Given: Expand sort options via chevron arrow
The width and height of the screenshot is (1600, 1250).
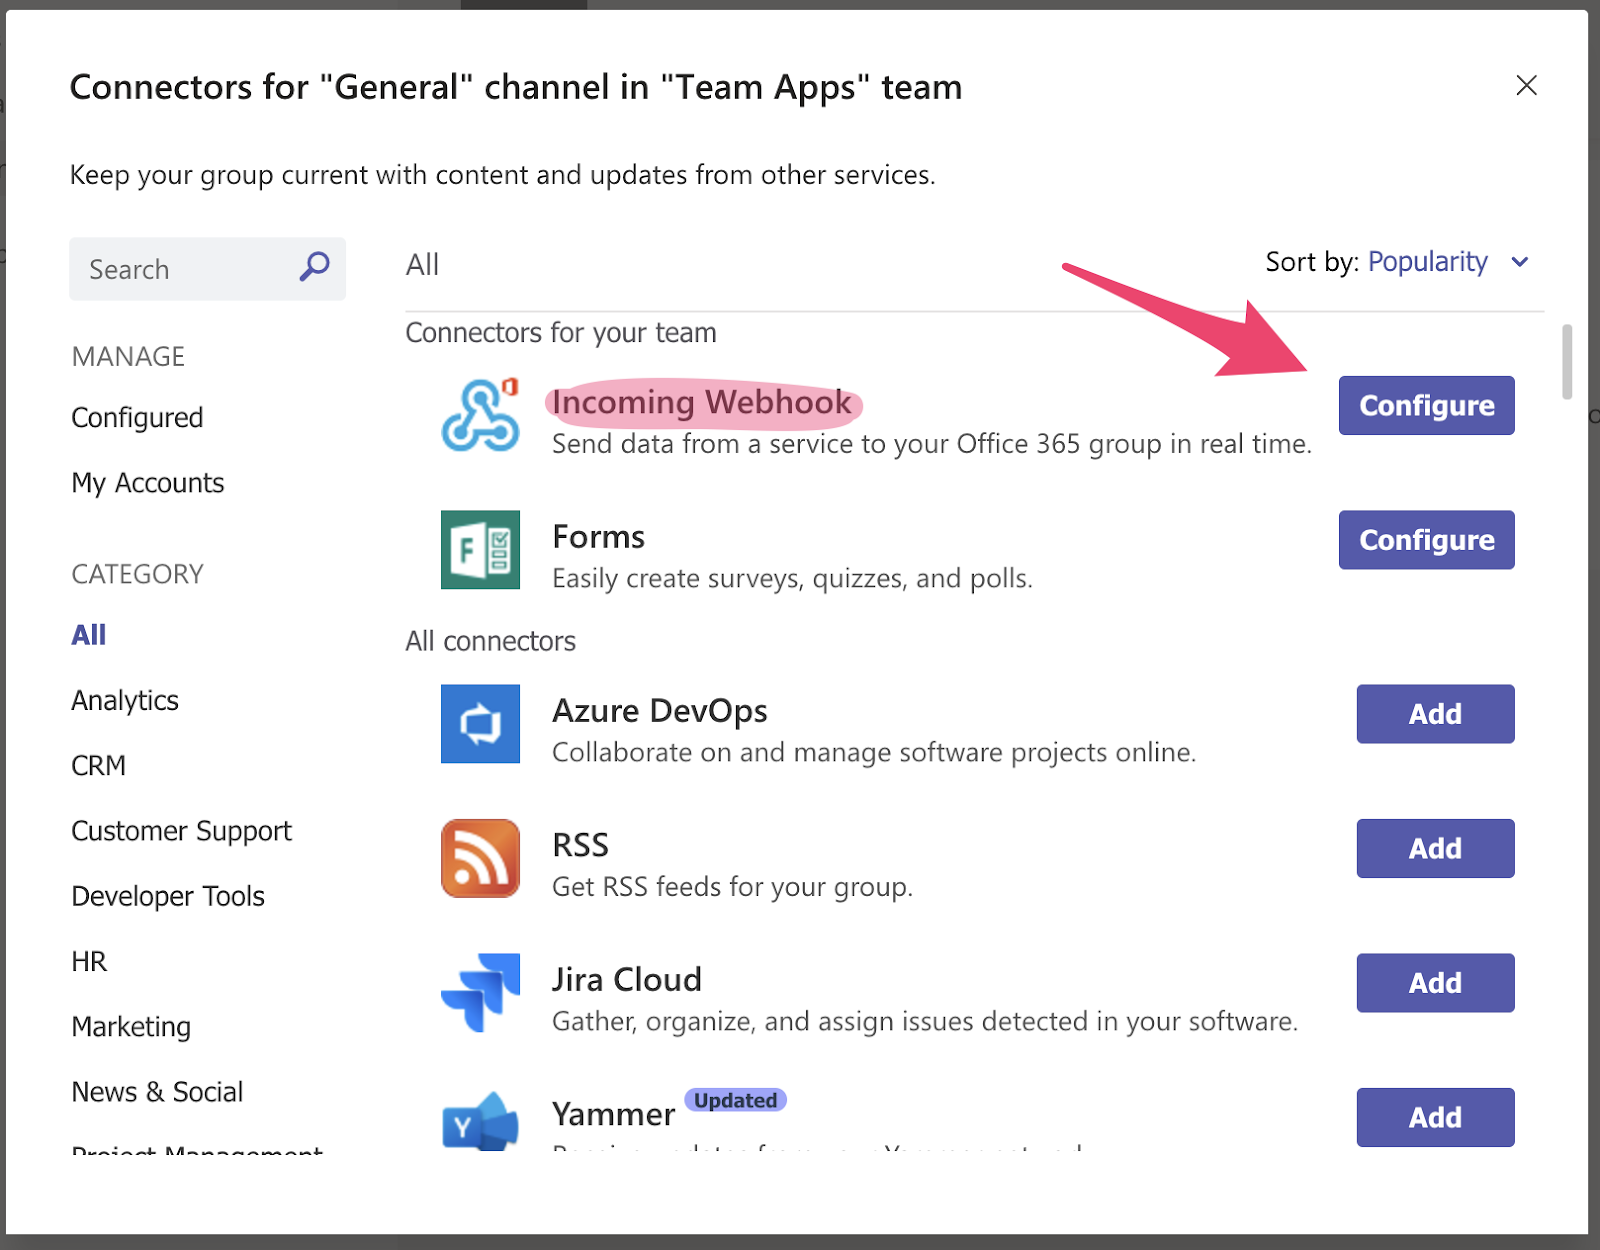Looking at the screenshot, I should tap(1520, 262).
